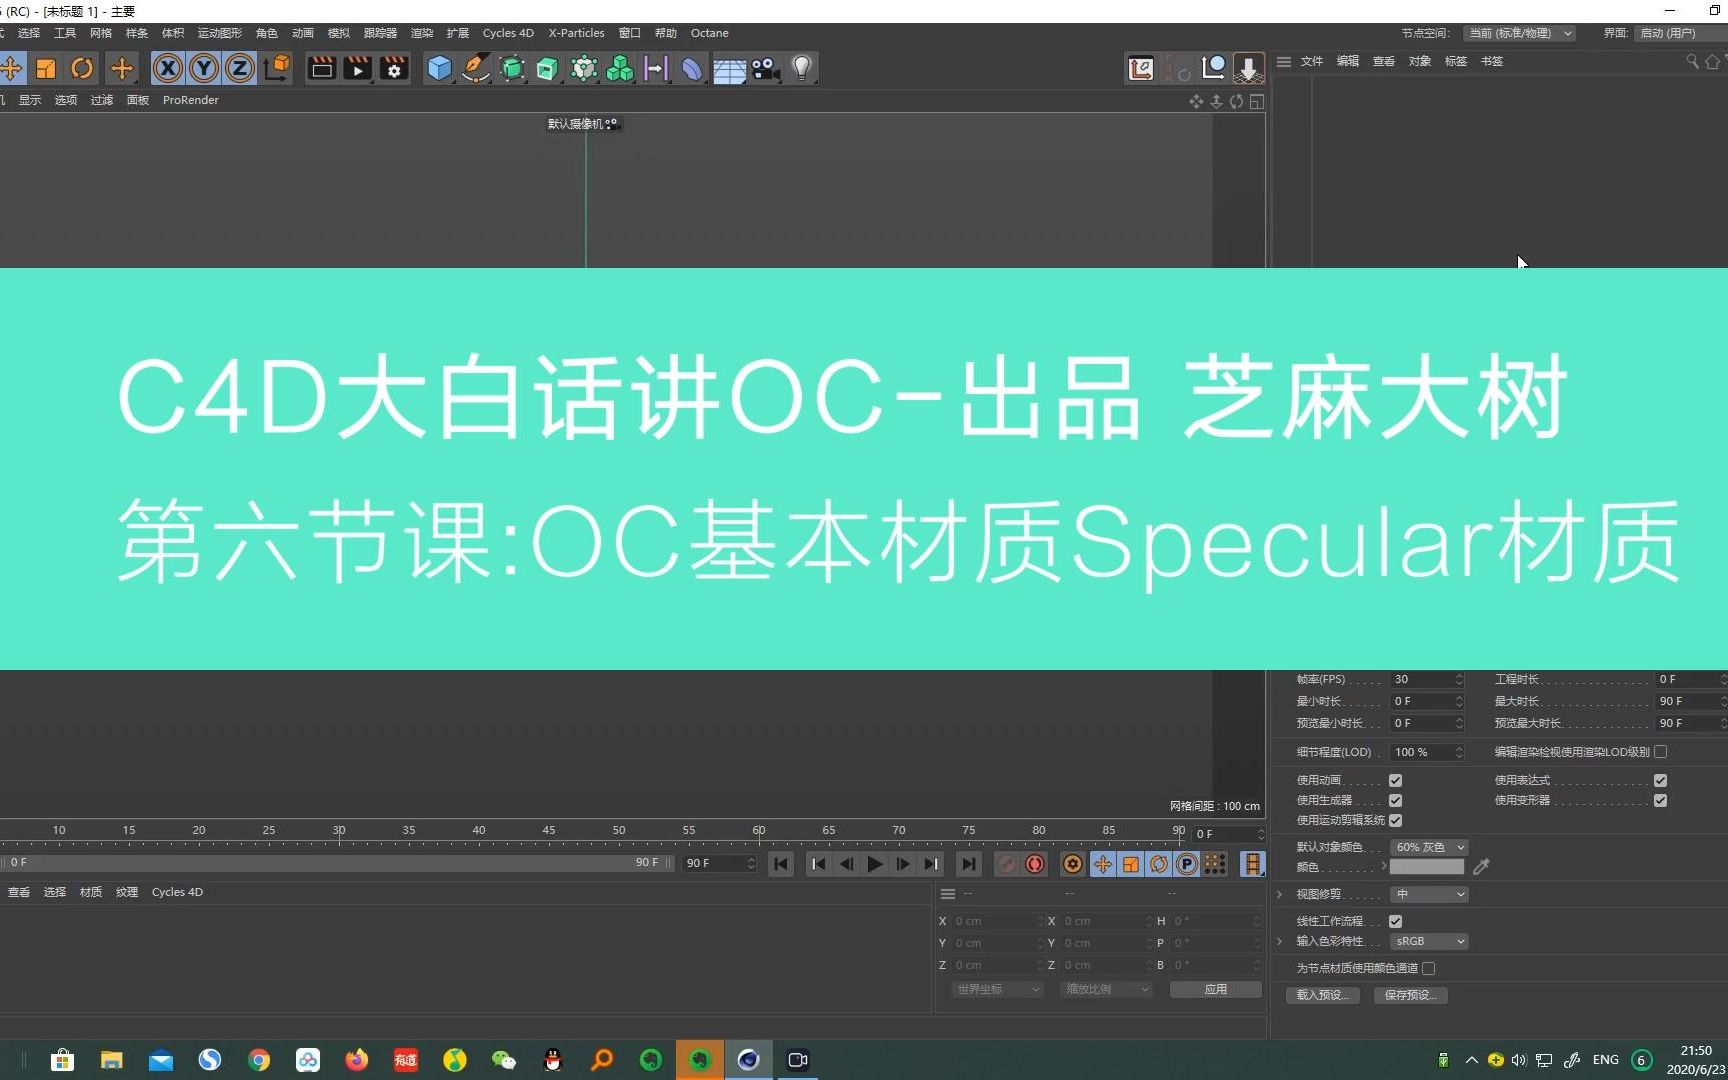
Task: Open the Bend deformer icon
Action: click(x=692, y=68)
